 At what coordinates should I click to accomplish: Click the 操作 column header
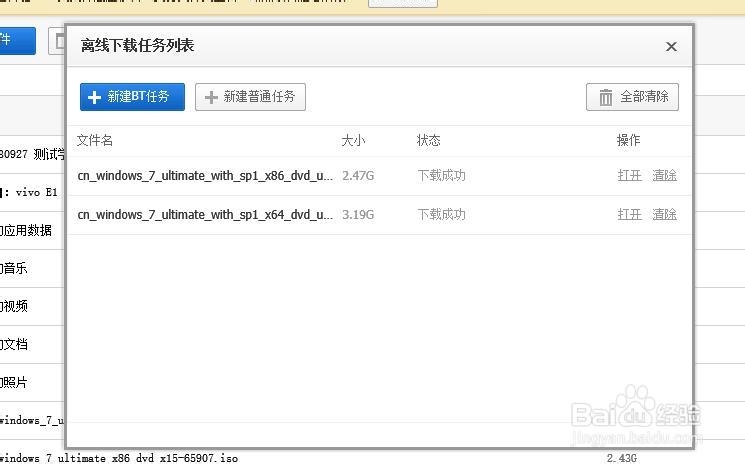click(x=628, y=141)
